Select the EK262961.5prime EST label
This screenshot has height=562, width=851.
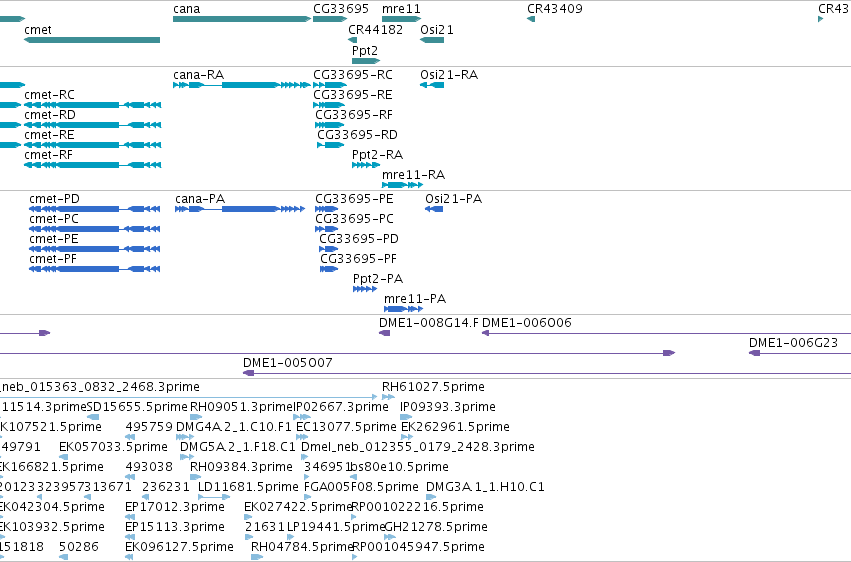[x=455, y=427]
